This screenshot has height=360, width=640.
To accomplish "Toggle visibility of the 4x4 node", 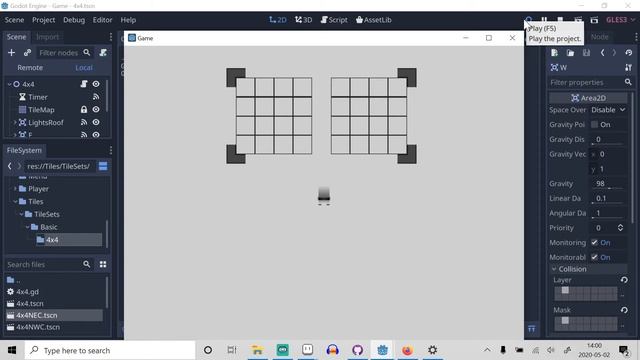I will [x=96, y=84].
